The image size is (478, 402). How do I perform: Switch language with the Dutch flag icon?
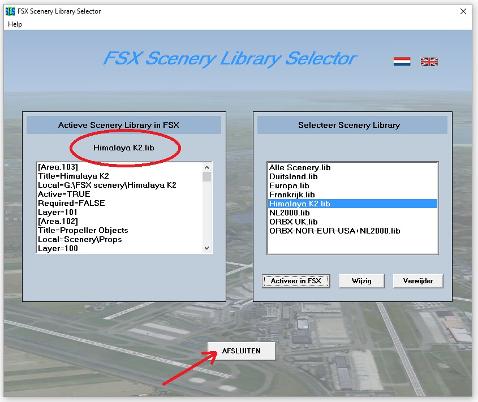(x=402, y=62)
